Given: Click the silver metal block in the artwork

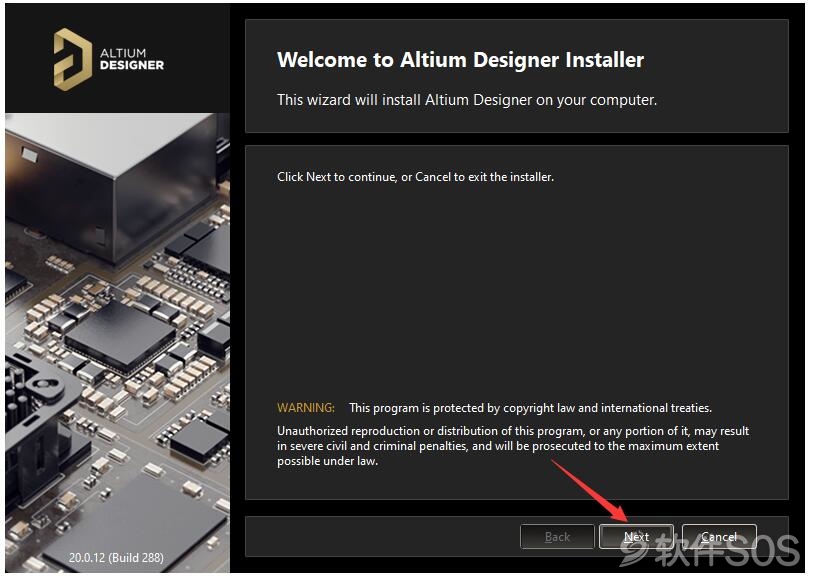Looking at the screenshot, I should [x=112, y=185].
